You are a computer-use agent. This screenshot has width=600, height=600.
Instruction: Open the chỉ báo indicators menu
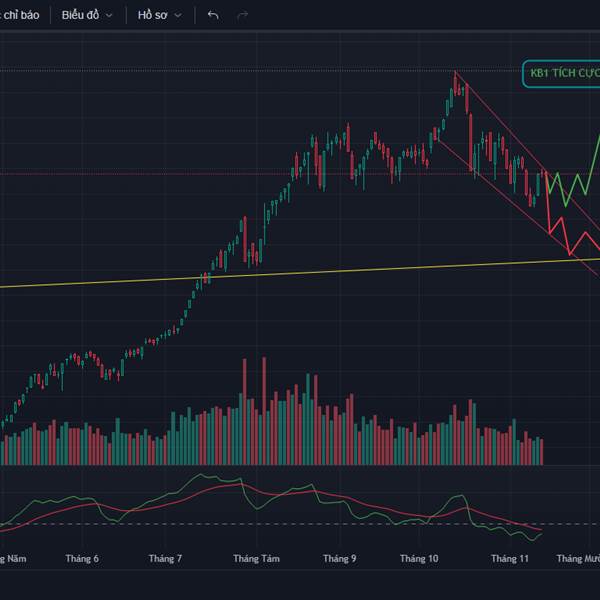(x=20, y=15)
